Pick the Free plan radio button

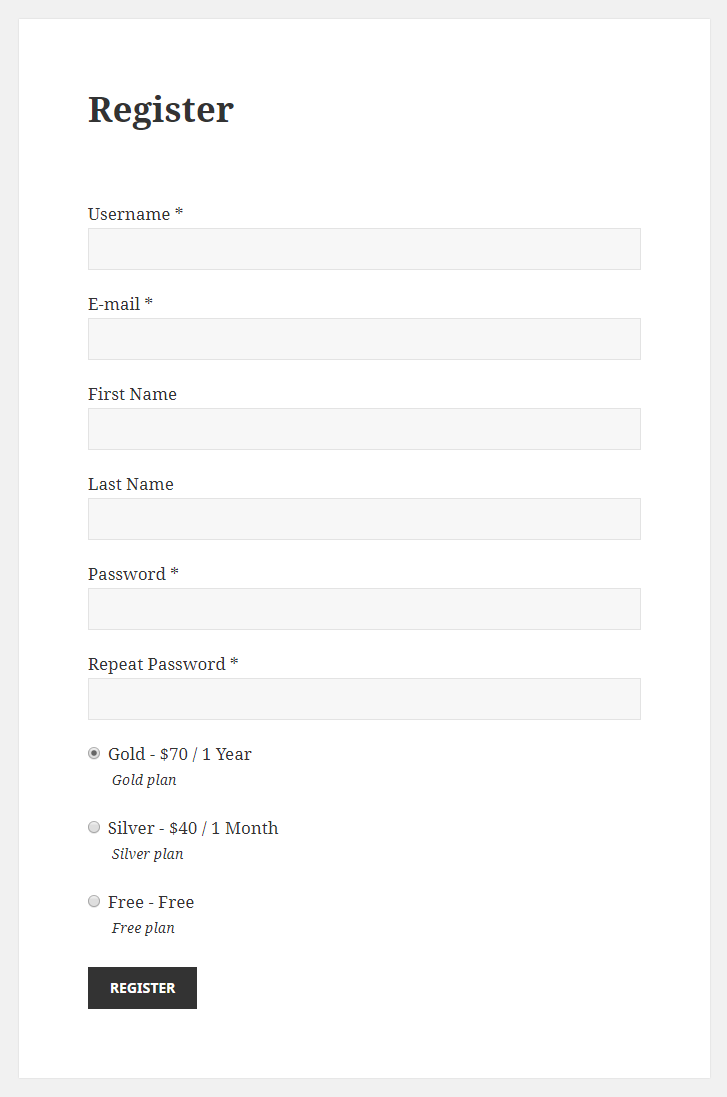[x=94, y=902]
